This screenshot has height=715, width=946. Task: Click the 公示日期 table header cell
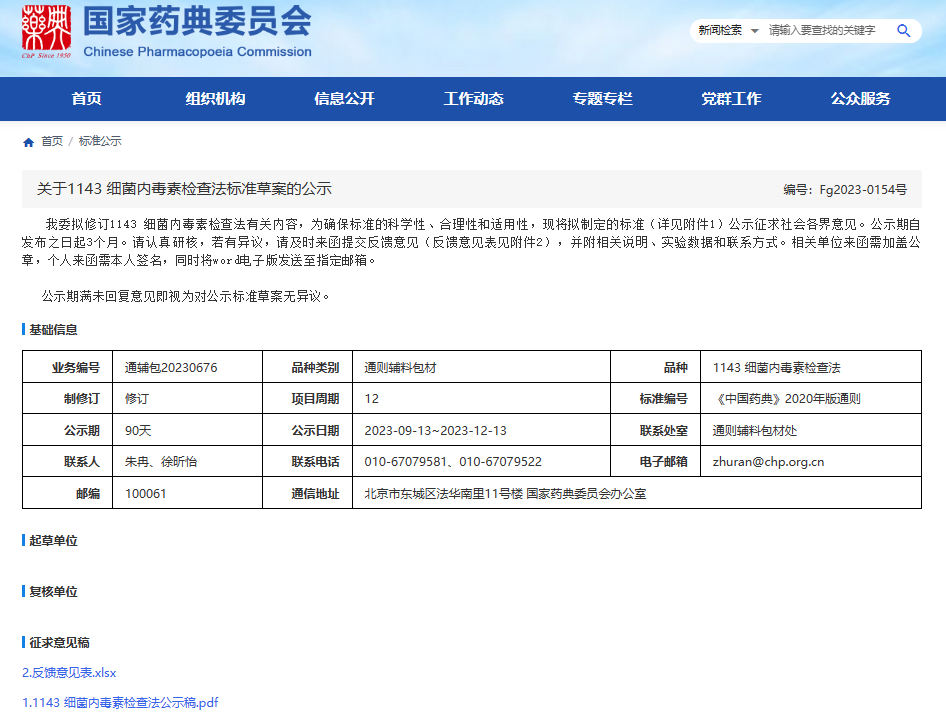(x=308, y=430)
